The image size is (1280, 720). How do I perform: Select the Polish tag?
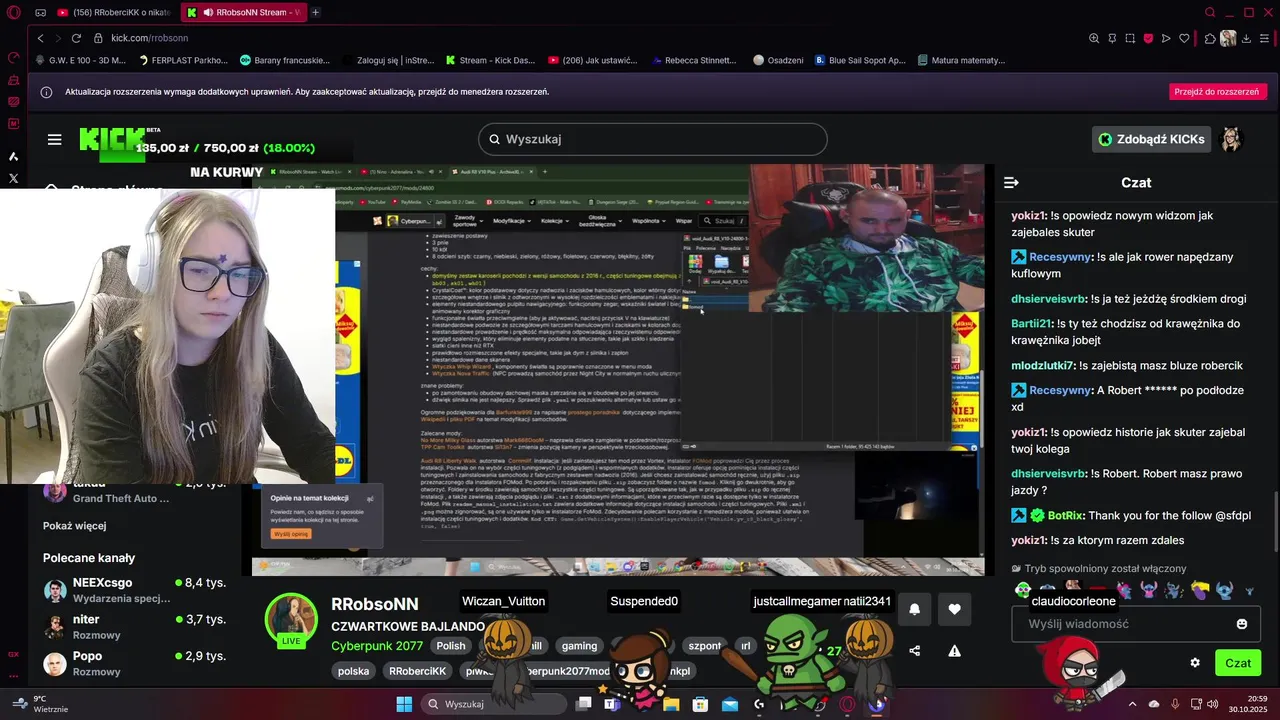pos(451,646)
